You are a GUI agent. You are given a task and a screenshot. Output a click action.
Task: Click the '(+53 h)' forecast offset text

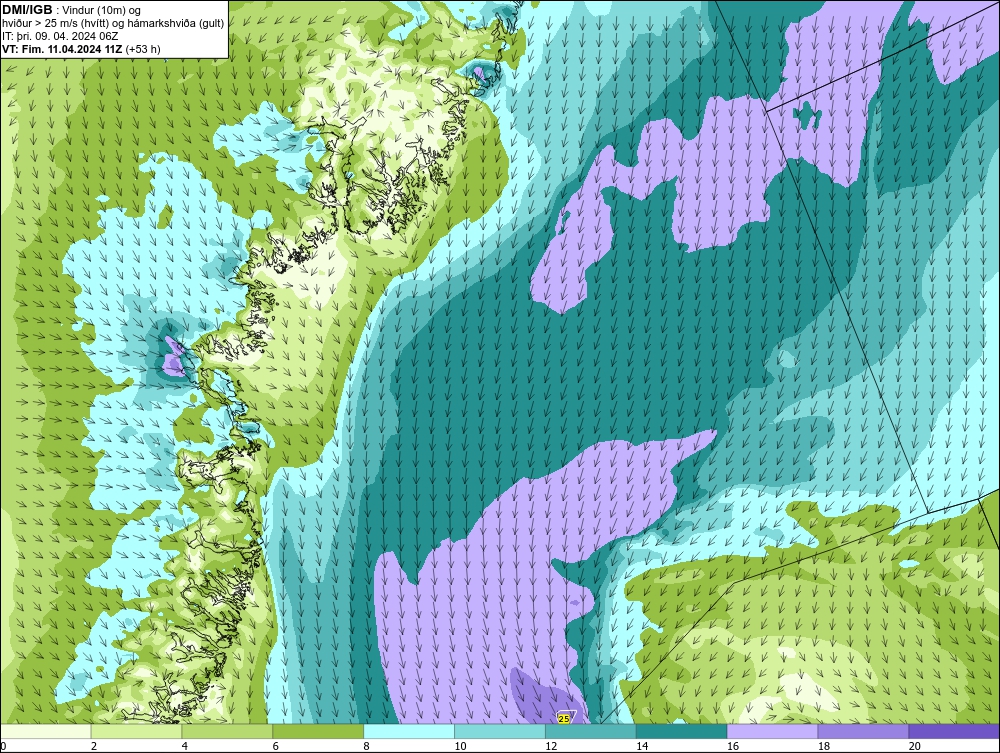pos(143,49)
